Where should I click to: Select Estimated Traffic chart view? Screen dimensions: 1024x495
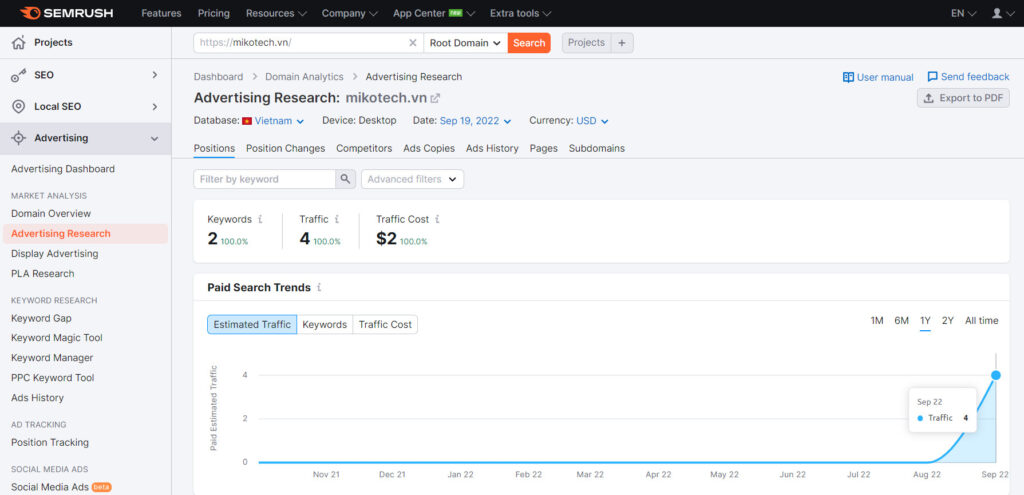[x=252, y=325]
